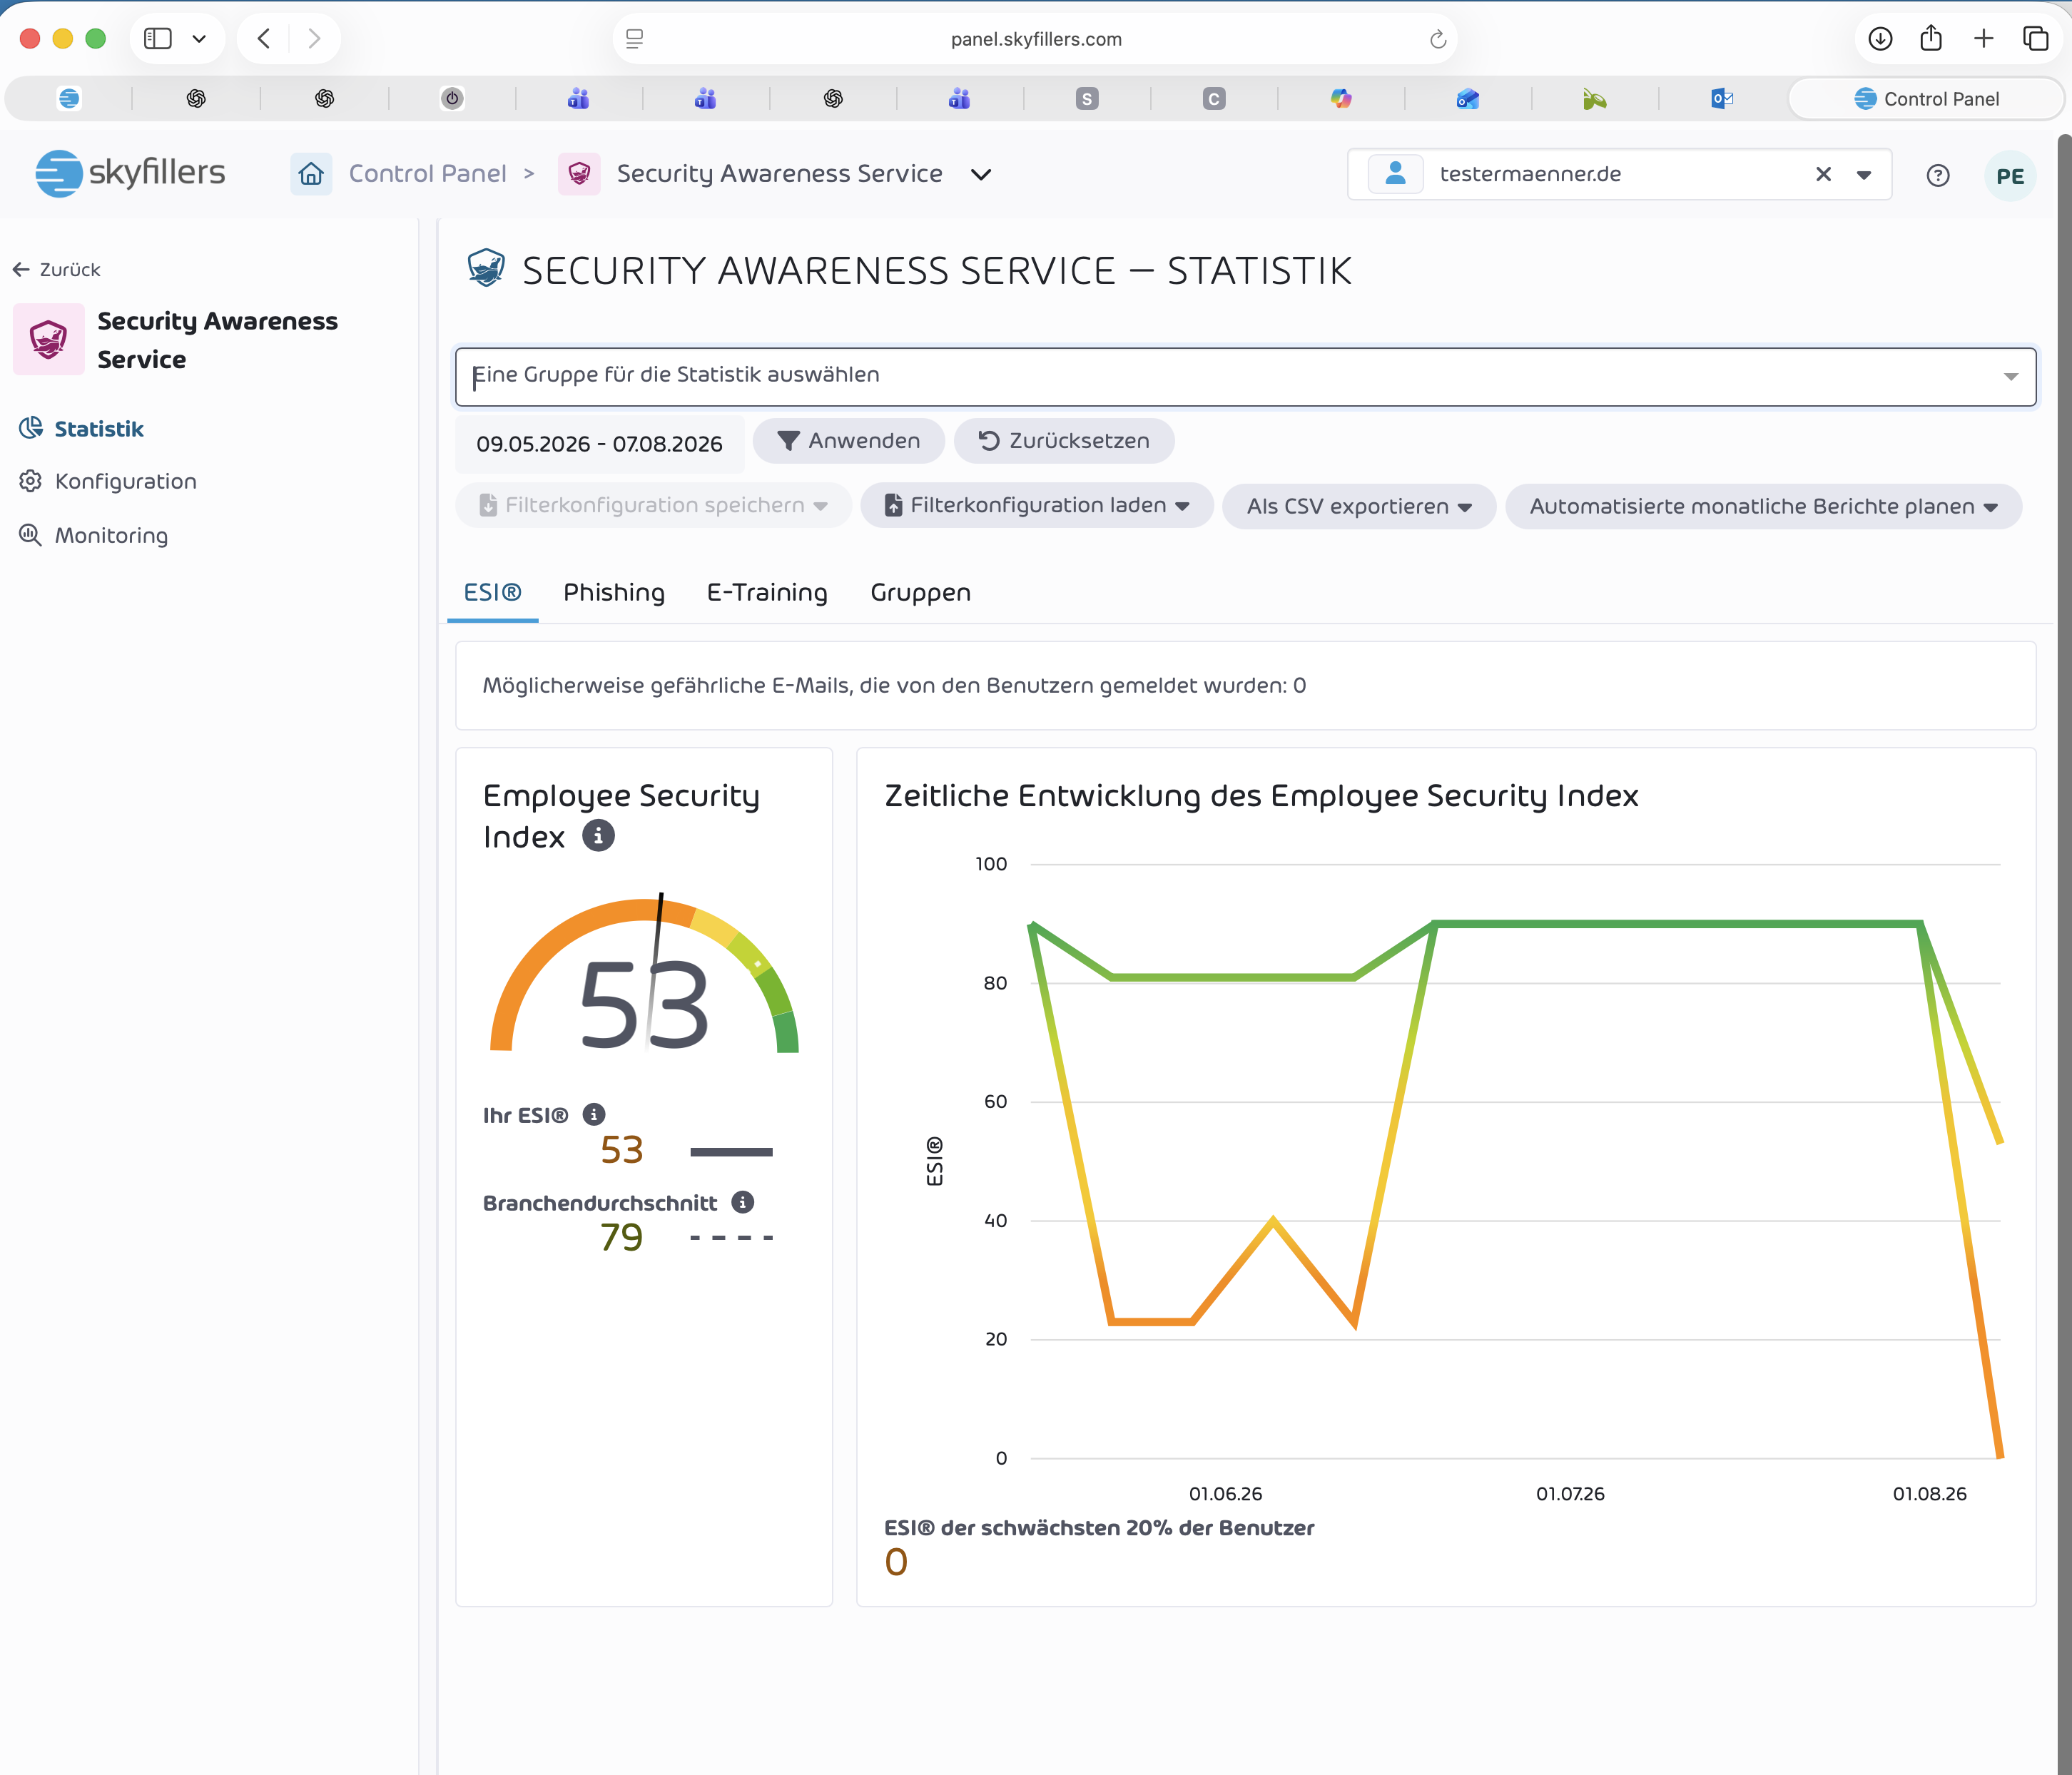Expand the customer selector dropdown arrow
The height and width of the screenshot is (1775, 2072).
1864,175
